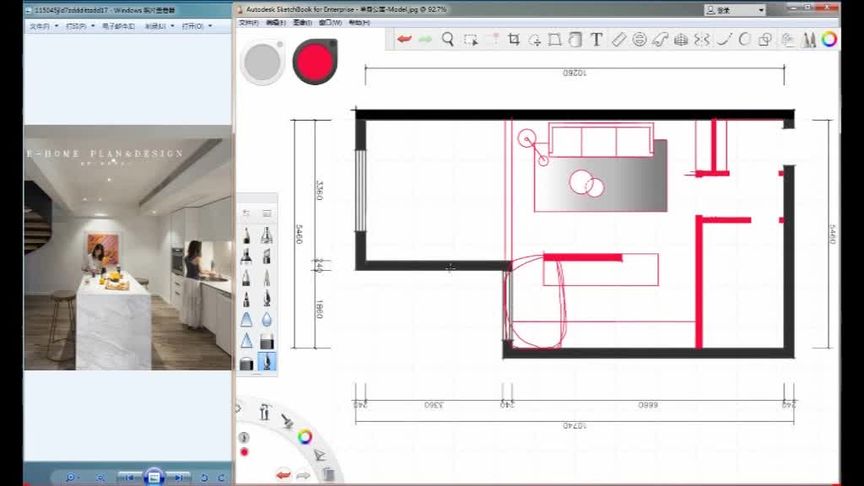Select the rectangular Selection tool in toolbar
Image resolution: width=864 pixels, height=486 pixels.
[471, 39]
